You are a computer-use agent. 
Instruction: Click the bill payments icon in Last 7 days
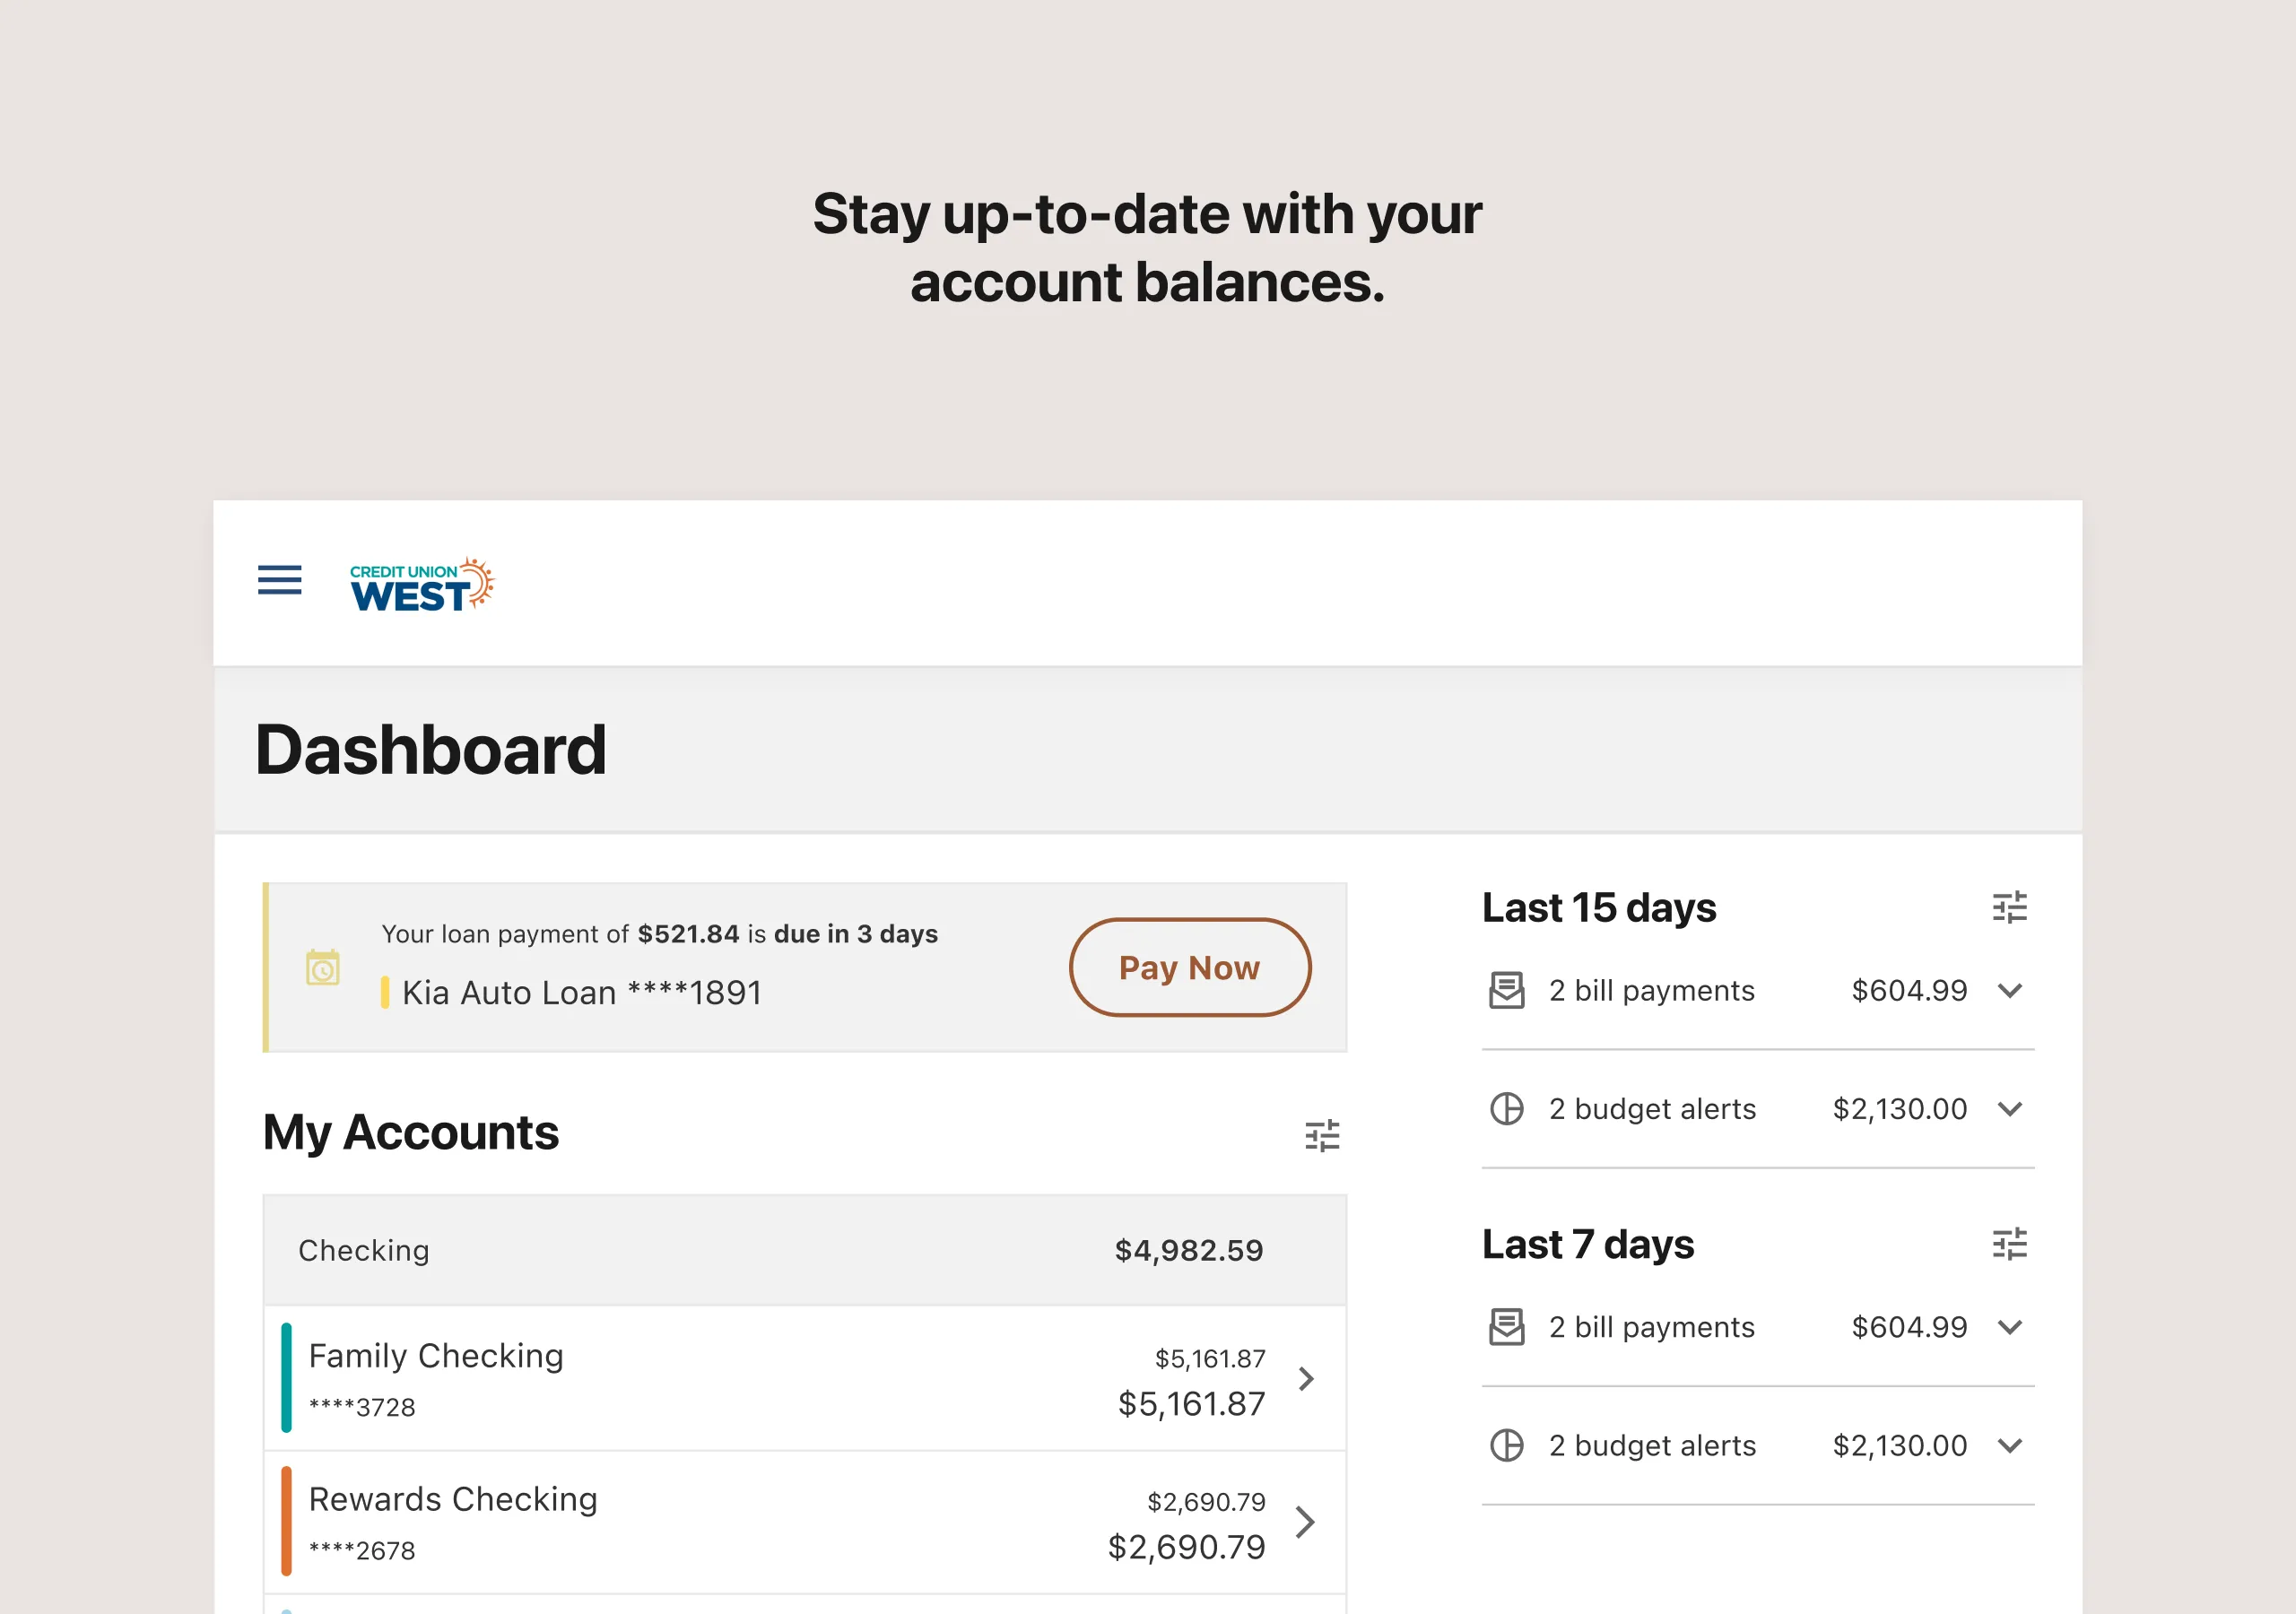tap(1506, 1328)
